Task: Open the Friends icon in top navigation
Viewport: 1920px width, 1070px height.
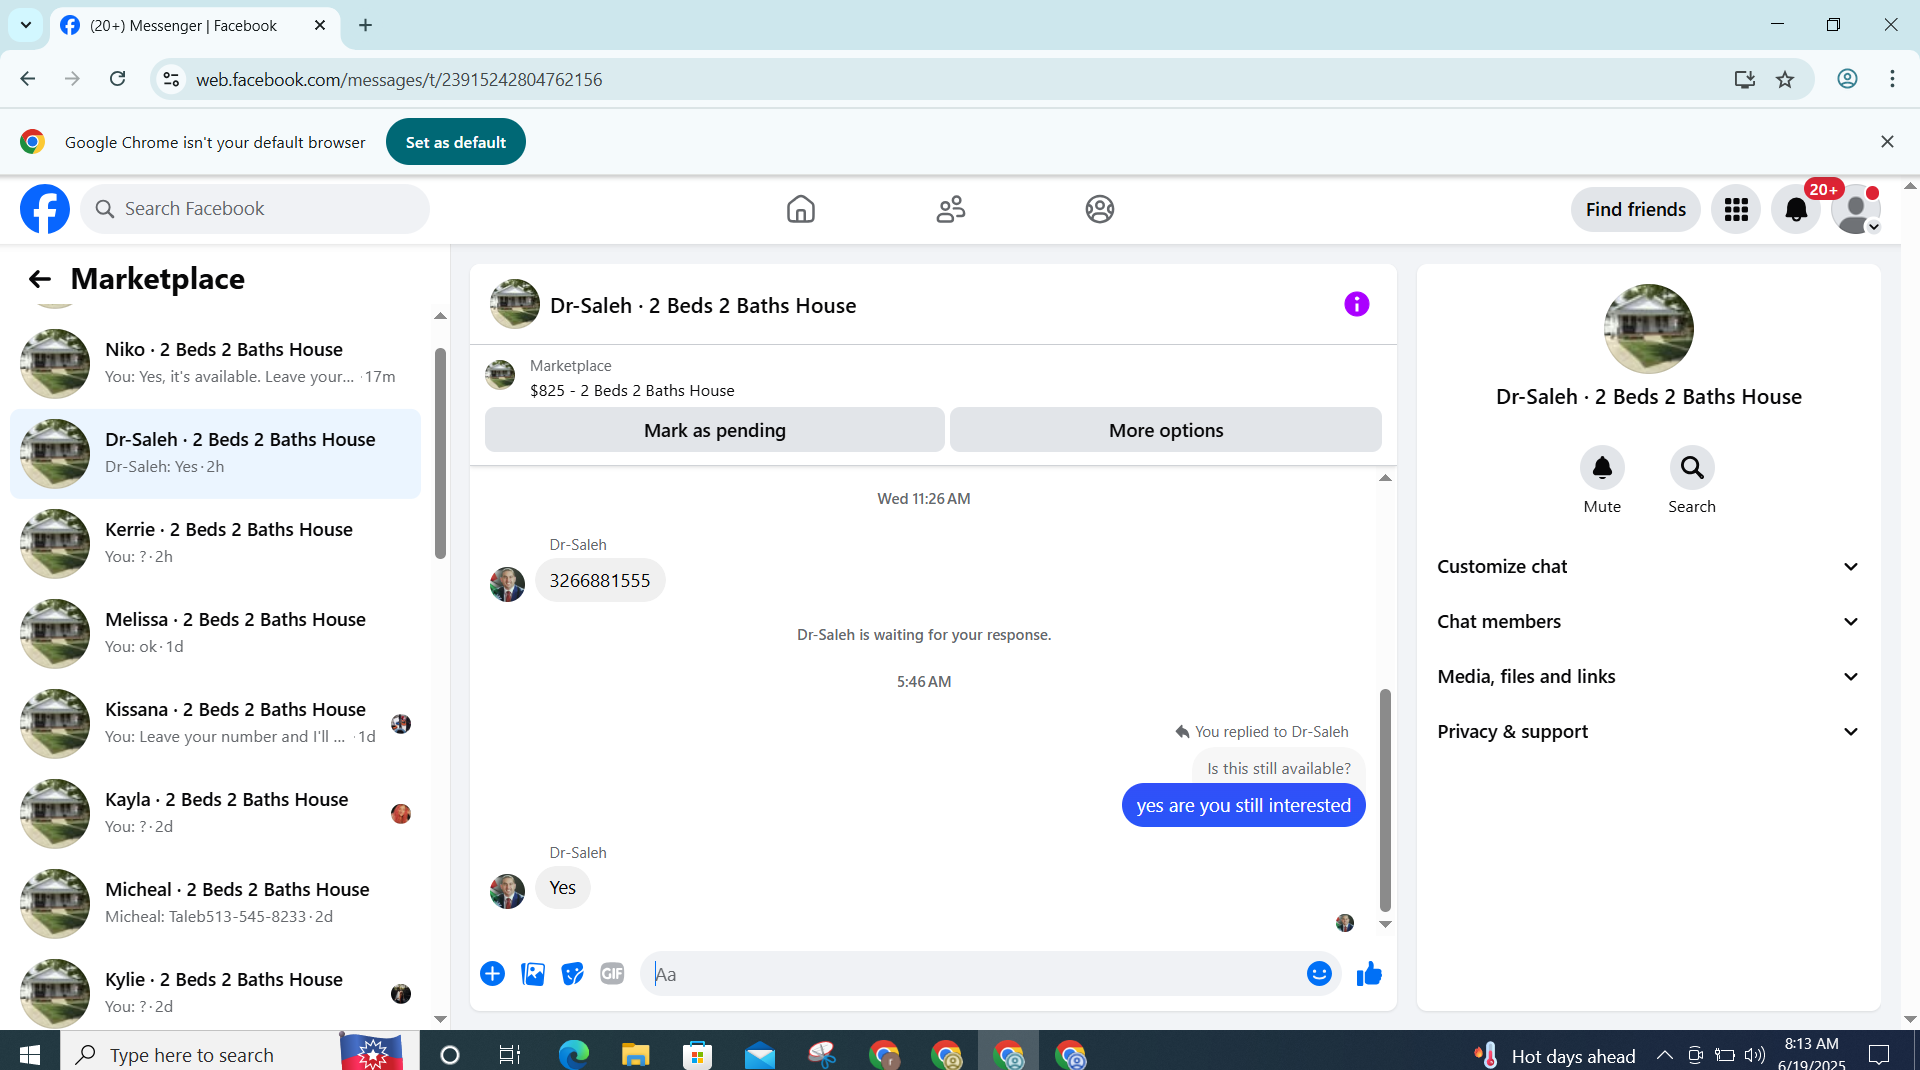Action: click(x=951, y=209)
